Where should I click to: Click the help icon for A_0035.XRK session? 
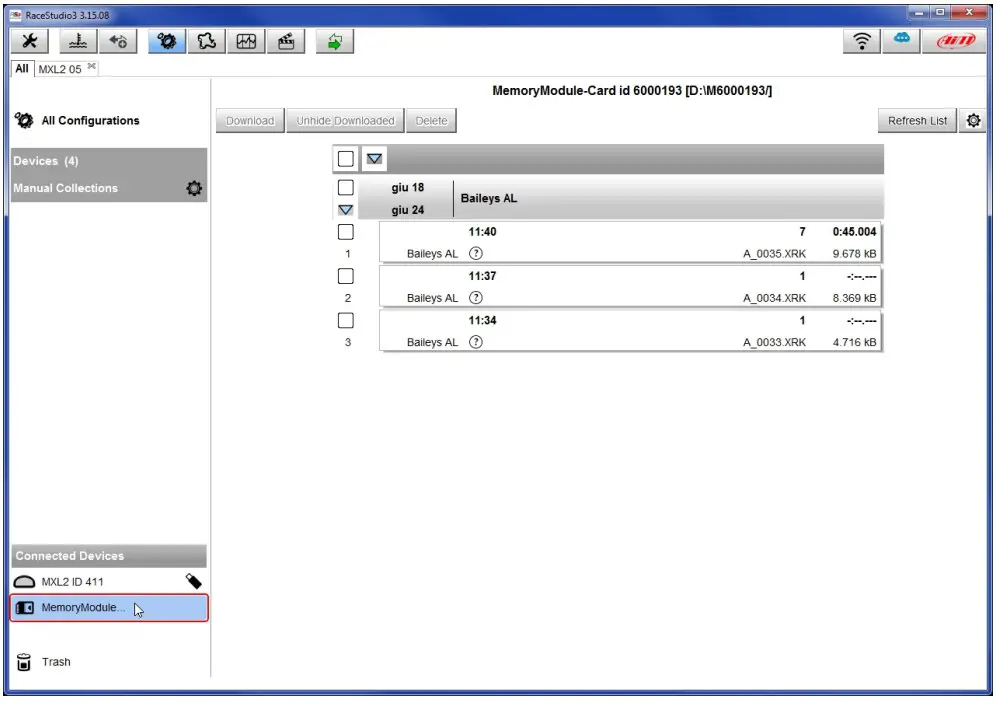[476, 254]
